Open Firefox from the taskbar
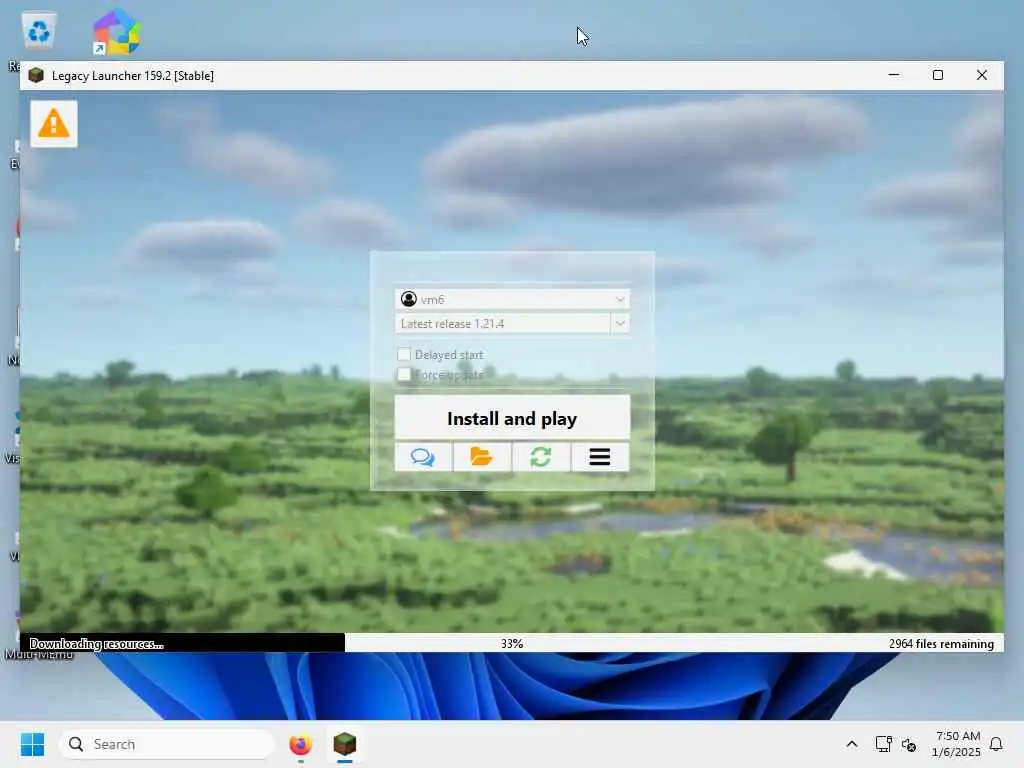This screenshot has height=768, width=1024. 300,744
